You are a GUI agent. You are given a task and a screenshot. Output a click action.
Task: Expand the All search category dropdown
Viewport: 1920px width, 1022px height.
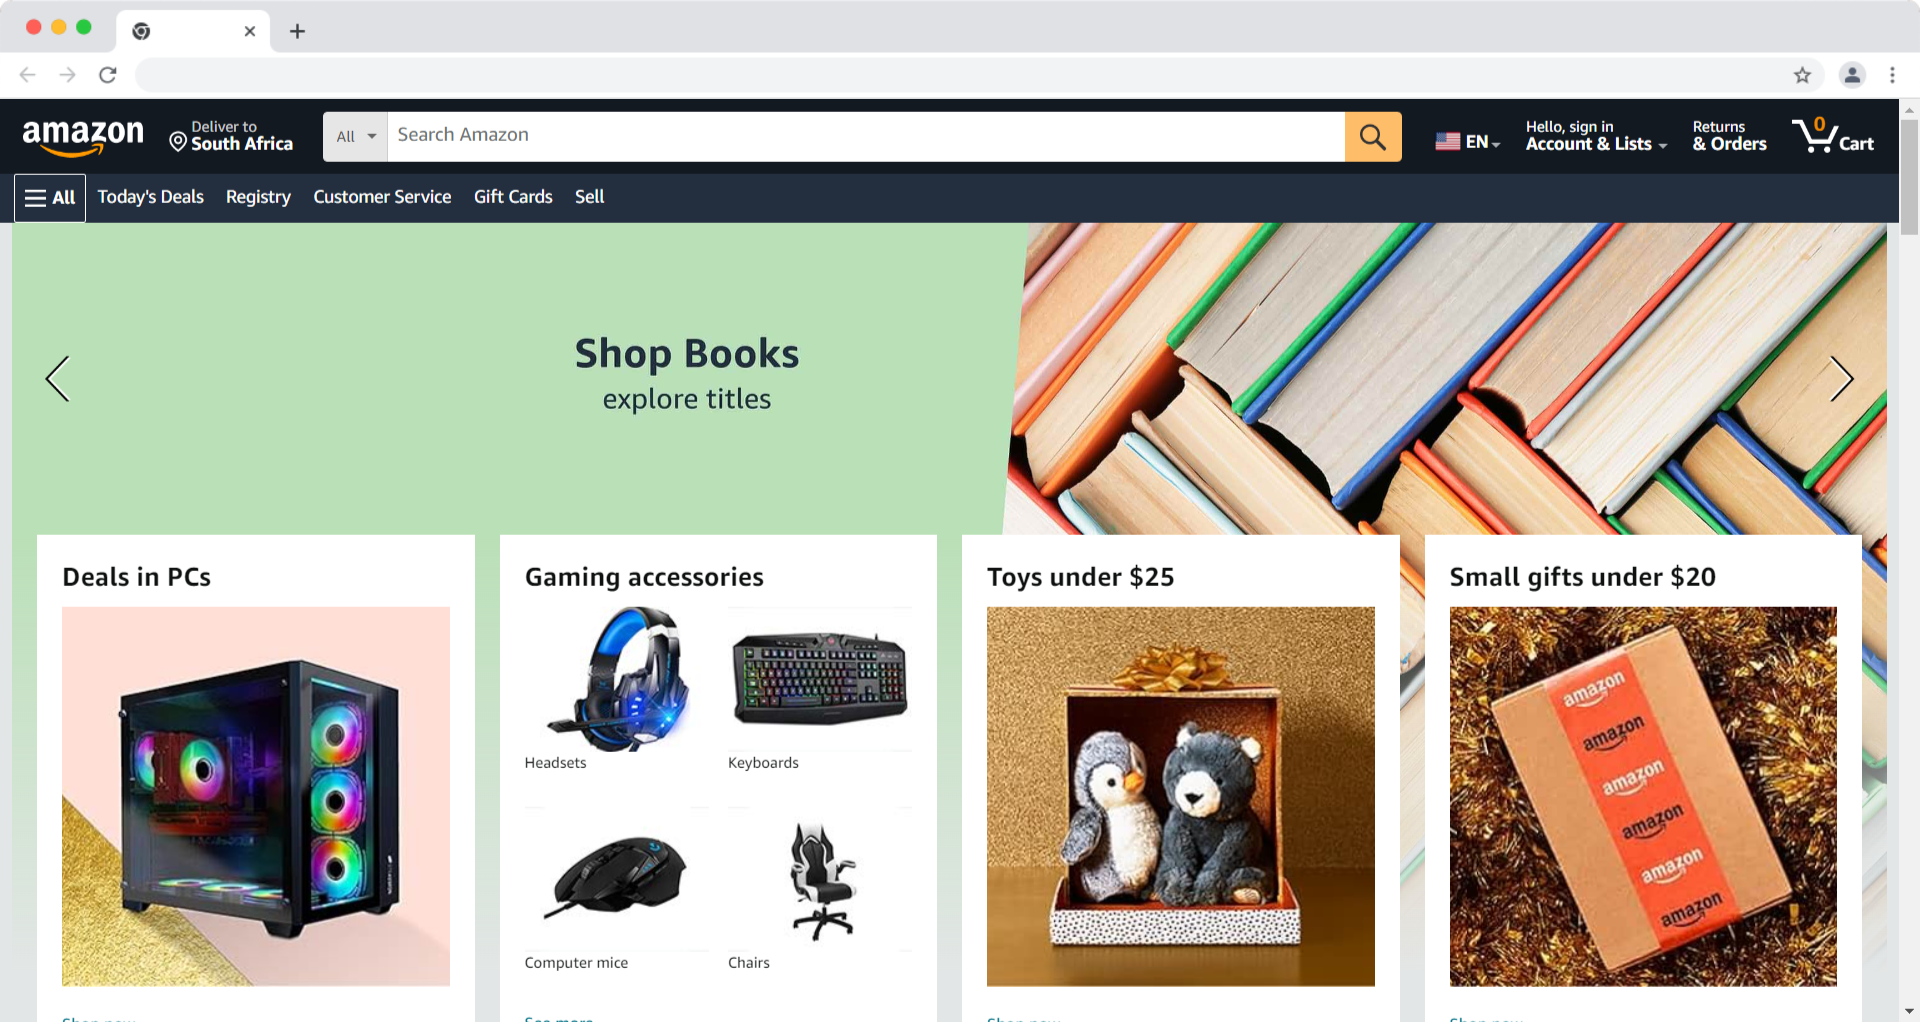point(356,137)
